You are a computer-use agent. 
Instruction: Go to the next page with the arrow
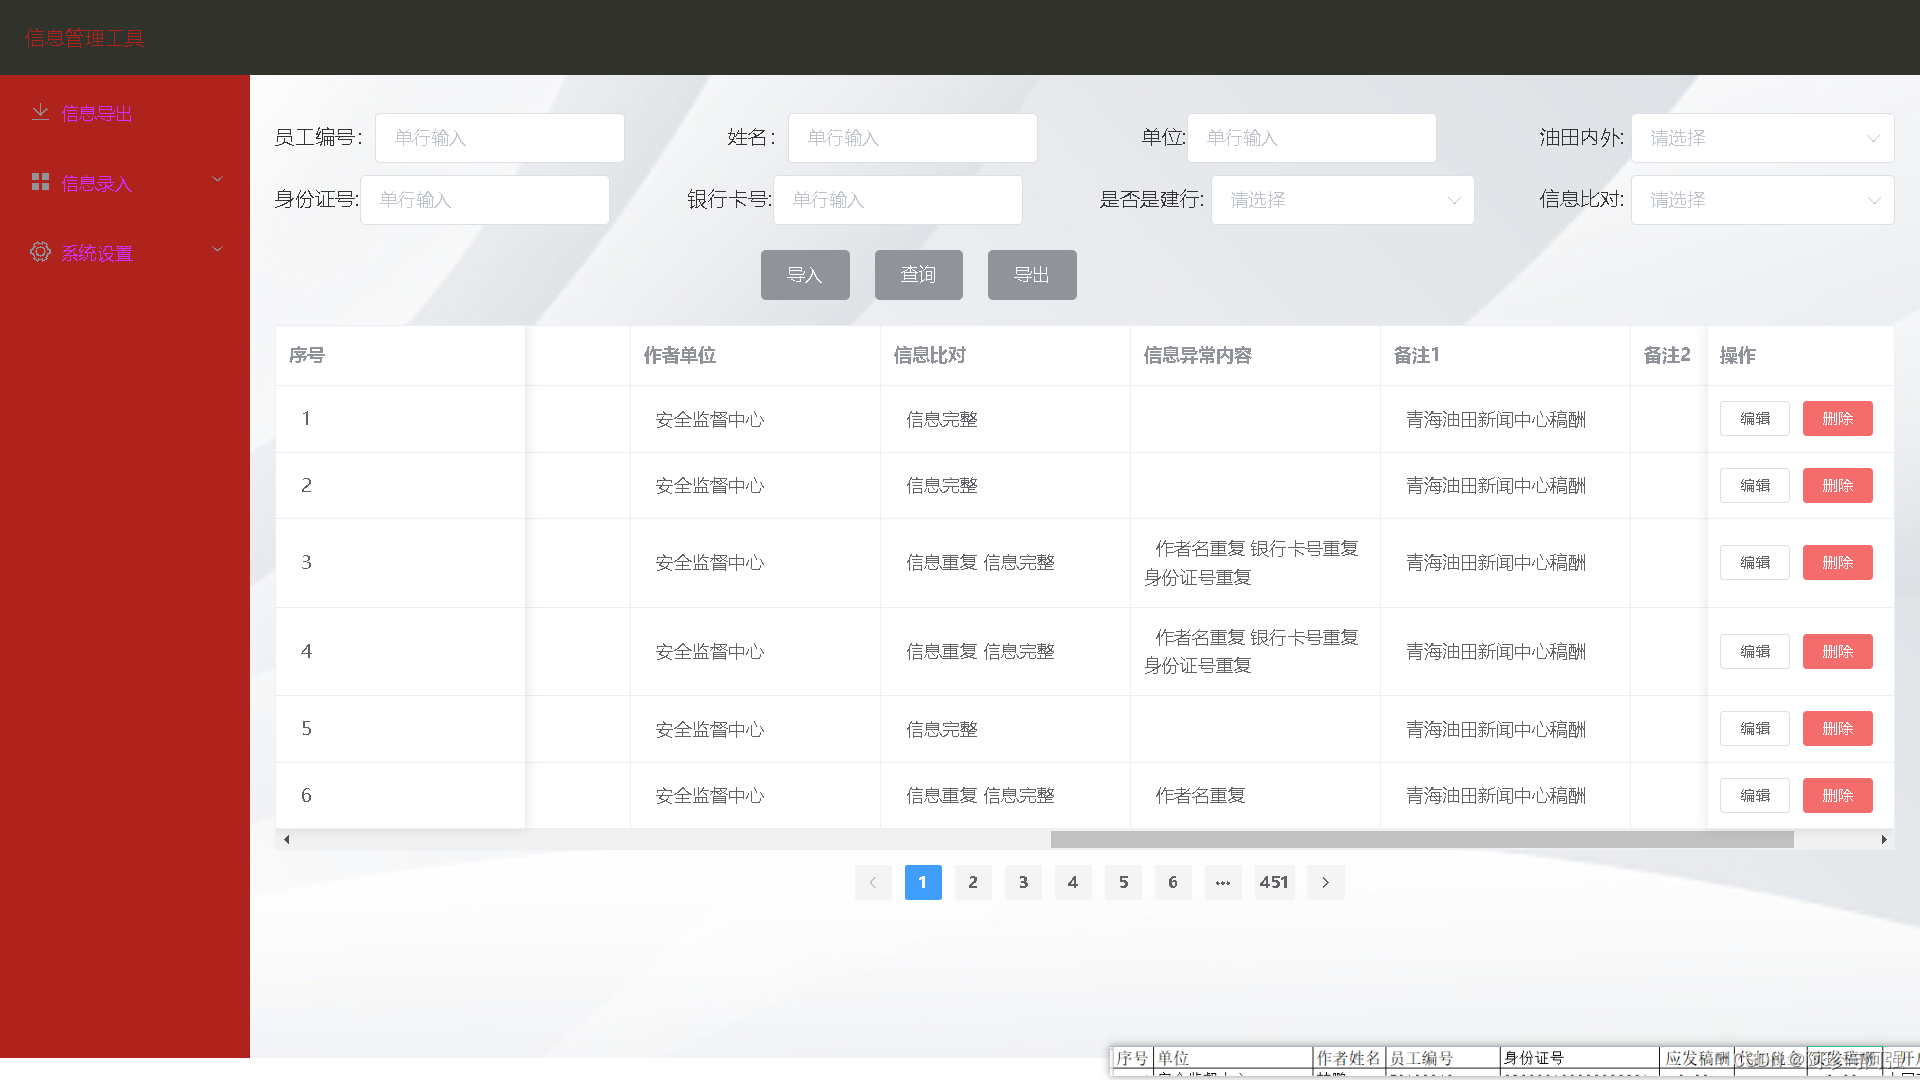(x=1325, y=882)
